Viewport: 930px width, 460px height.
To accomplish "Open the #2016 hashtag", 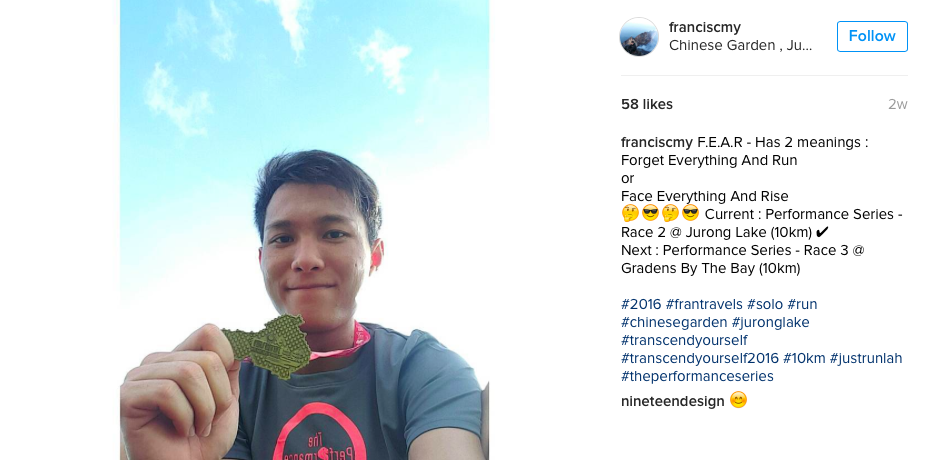I will coord(641,304).
